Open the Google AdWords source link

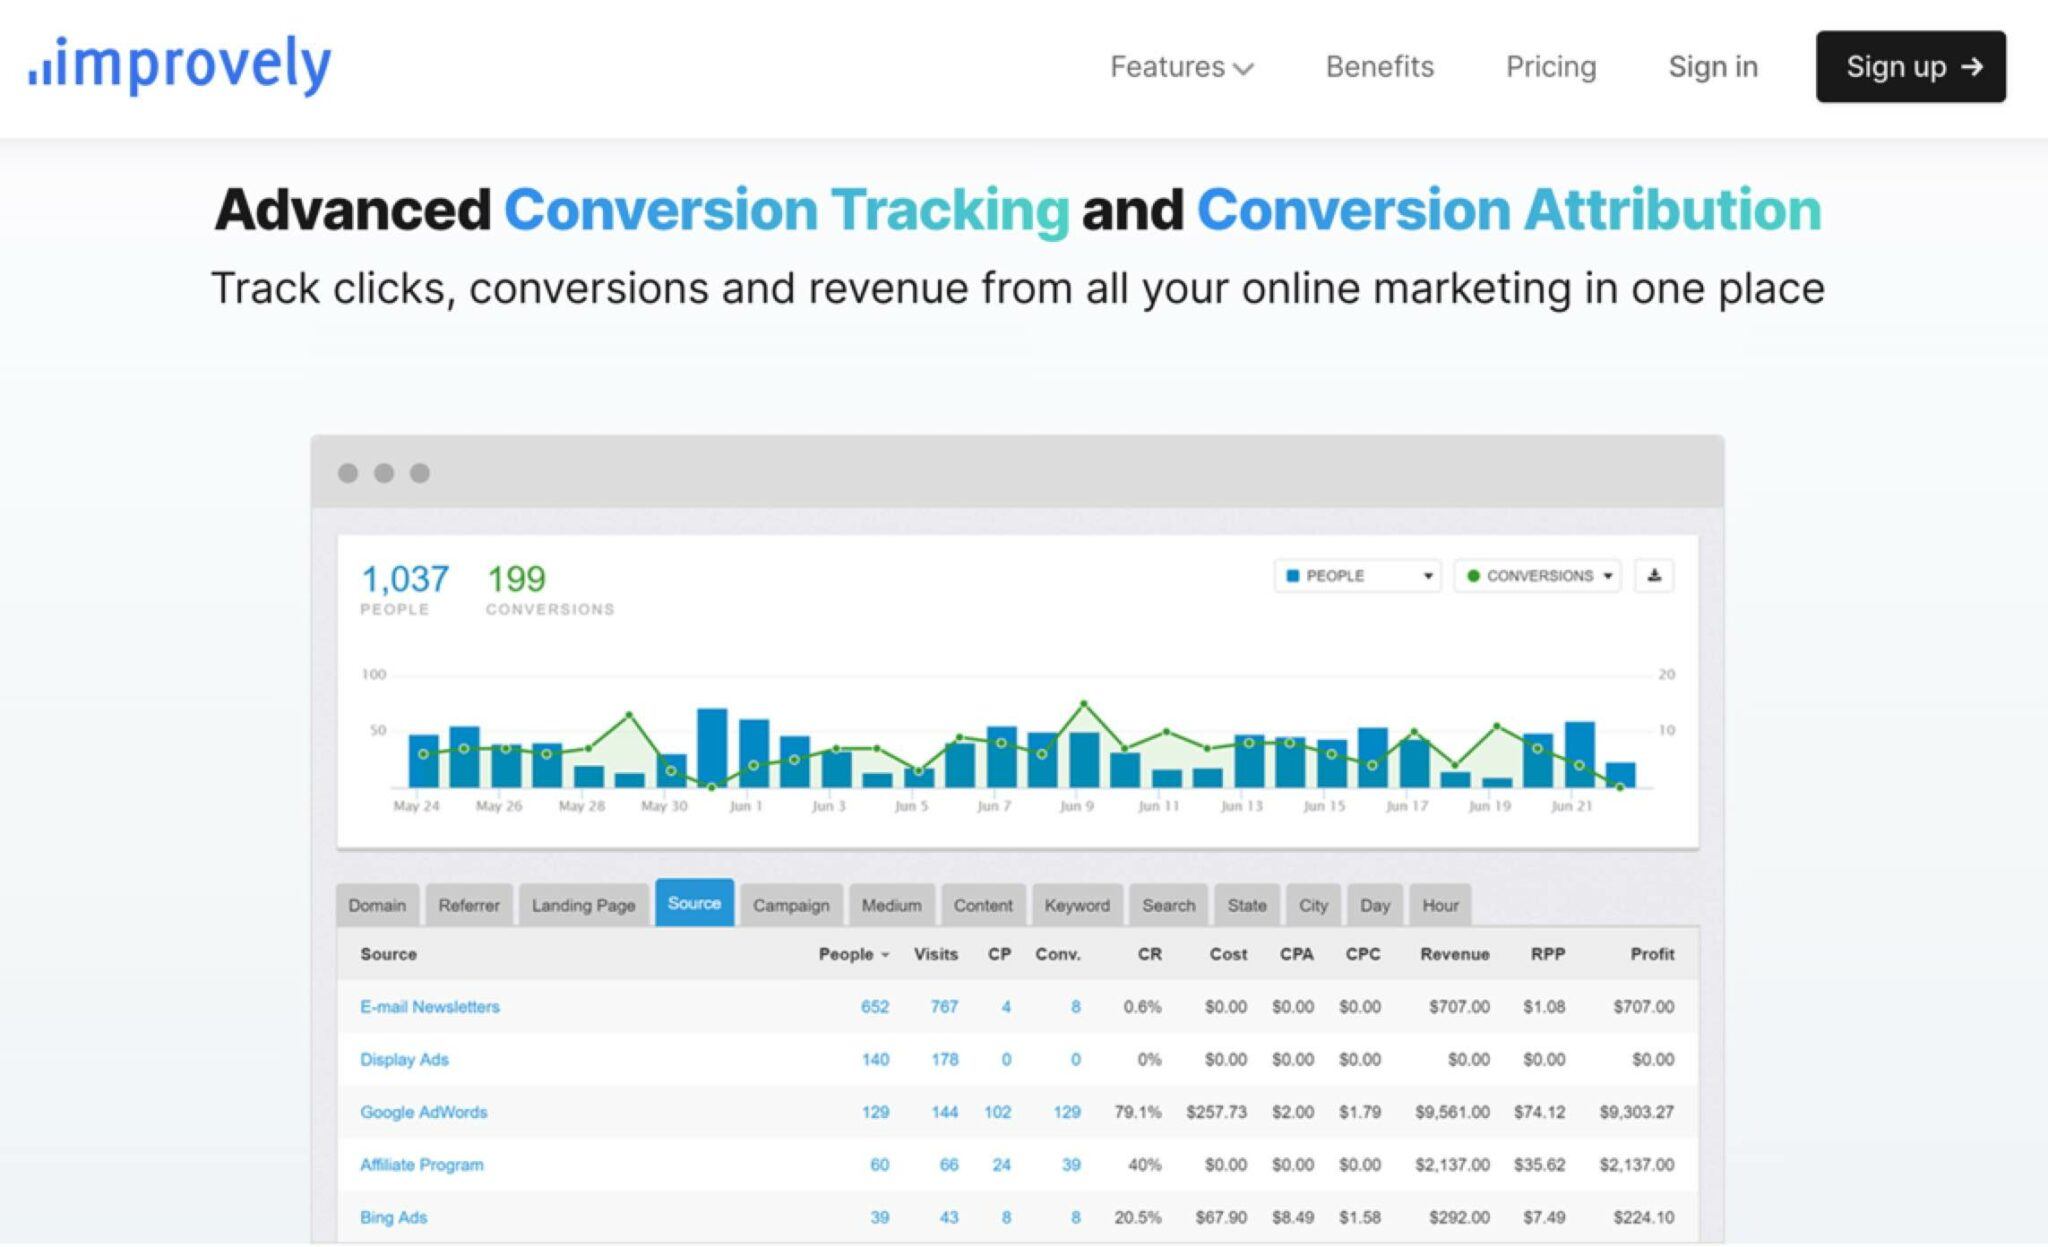coord(423,1111)
